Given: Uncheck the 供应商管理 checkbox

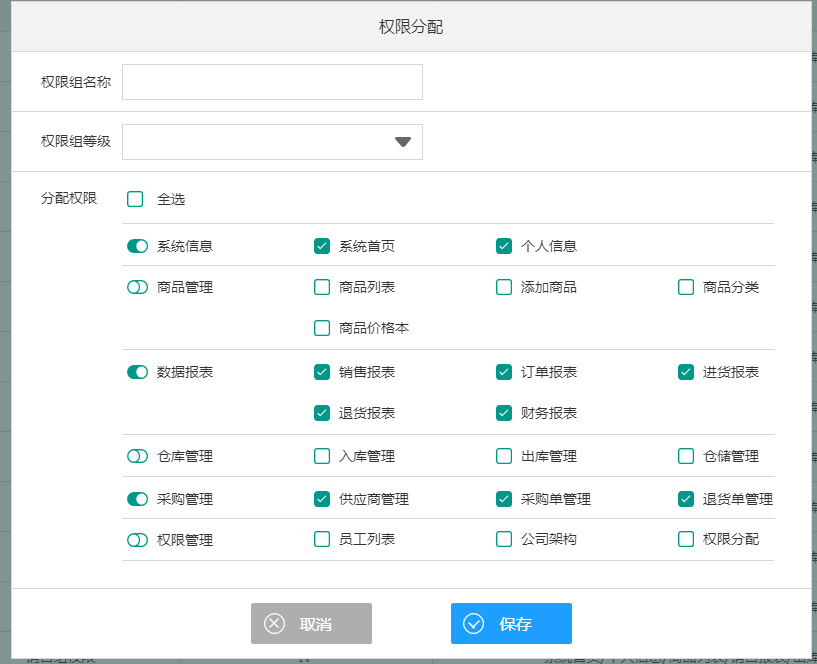Looking at the screenshot, I should pyautogui.click(x=322, y=499).
